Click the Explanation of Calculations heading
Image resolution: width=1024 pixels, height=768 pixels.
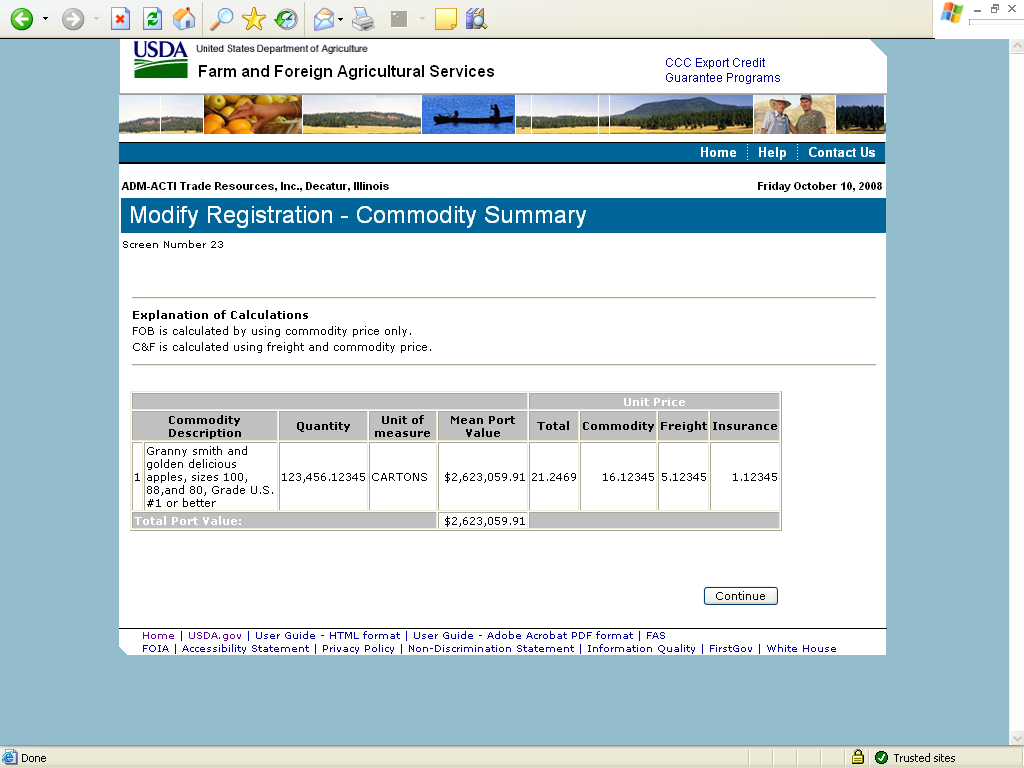tap(220, 315)
